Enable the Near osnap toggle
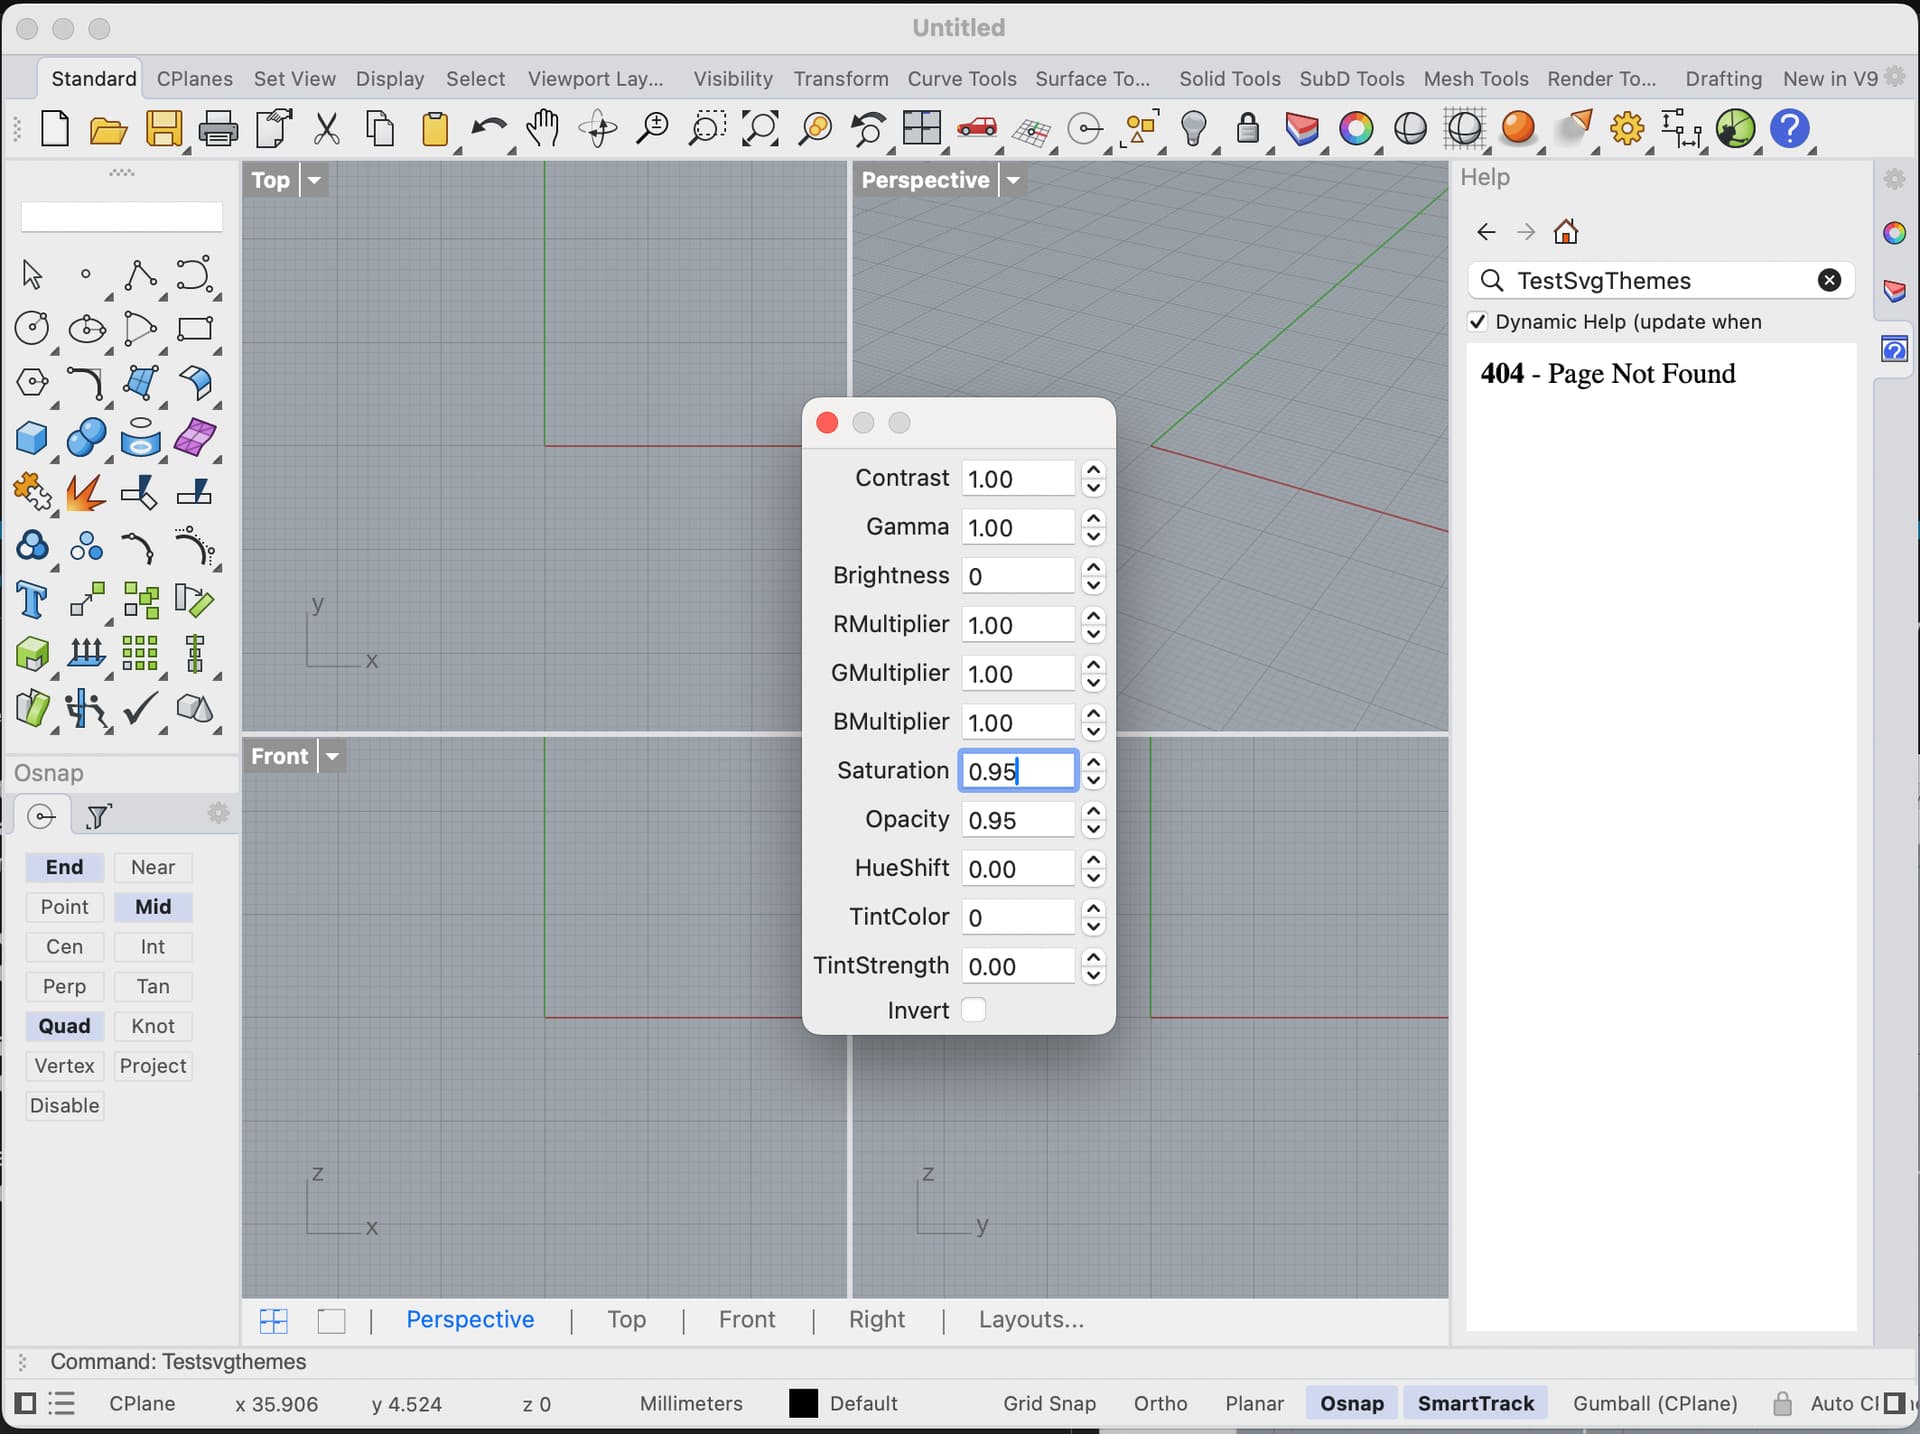The image size is (1920, 1434). [x=152, y=867]
